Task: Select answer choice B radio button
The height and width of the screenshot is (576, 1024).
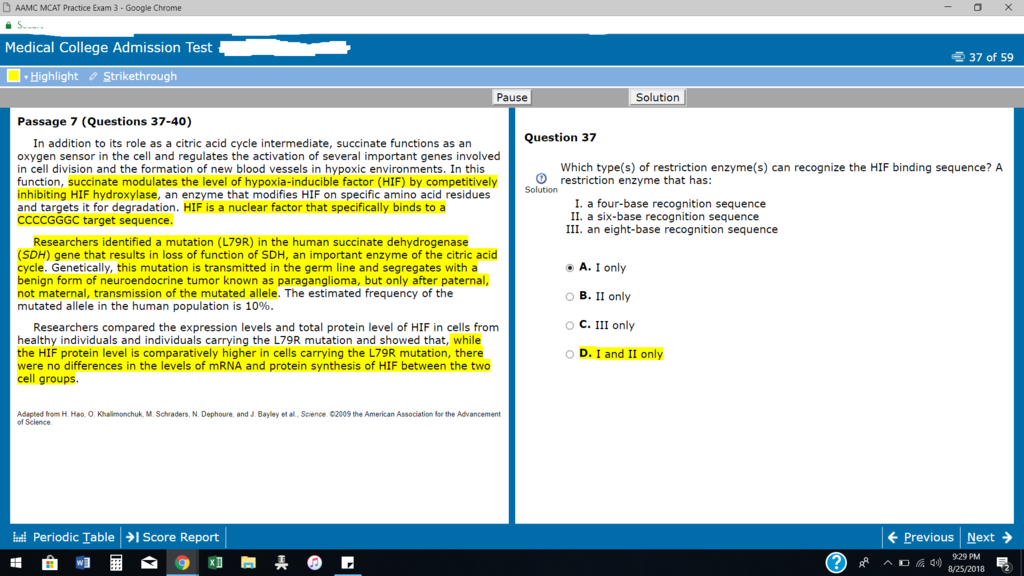Action: point(568,297)
